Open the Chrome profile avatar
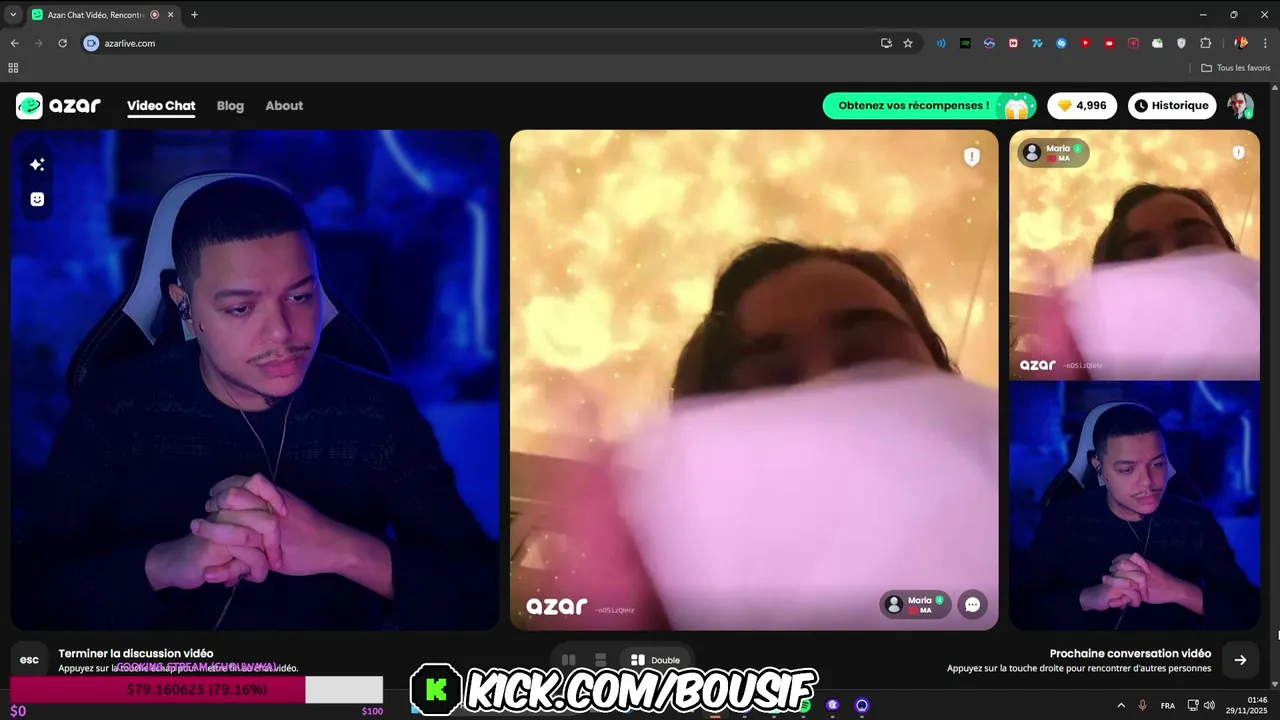1280x720 pixels. [1241, 43]
